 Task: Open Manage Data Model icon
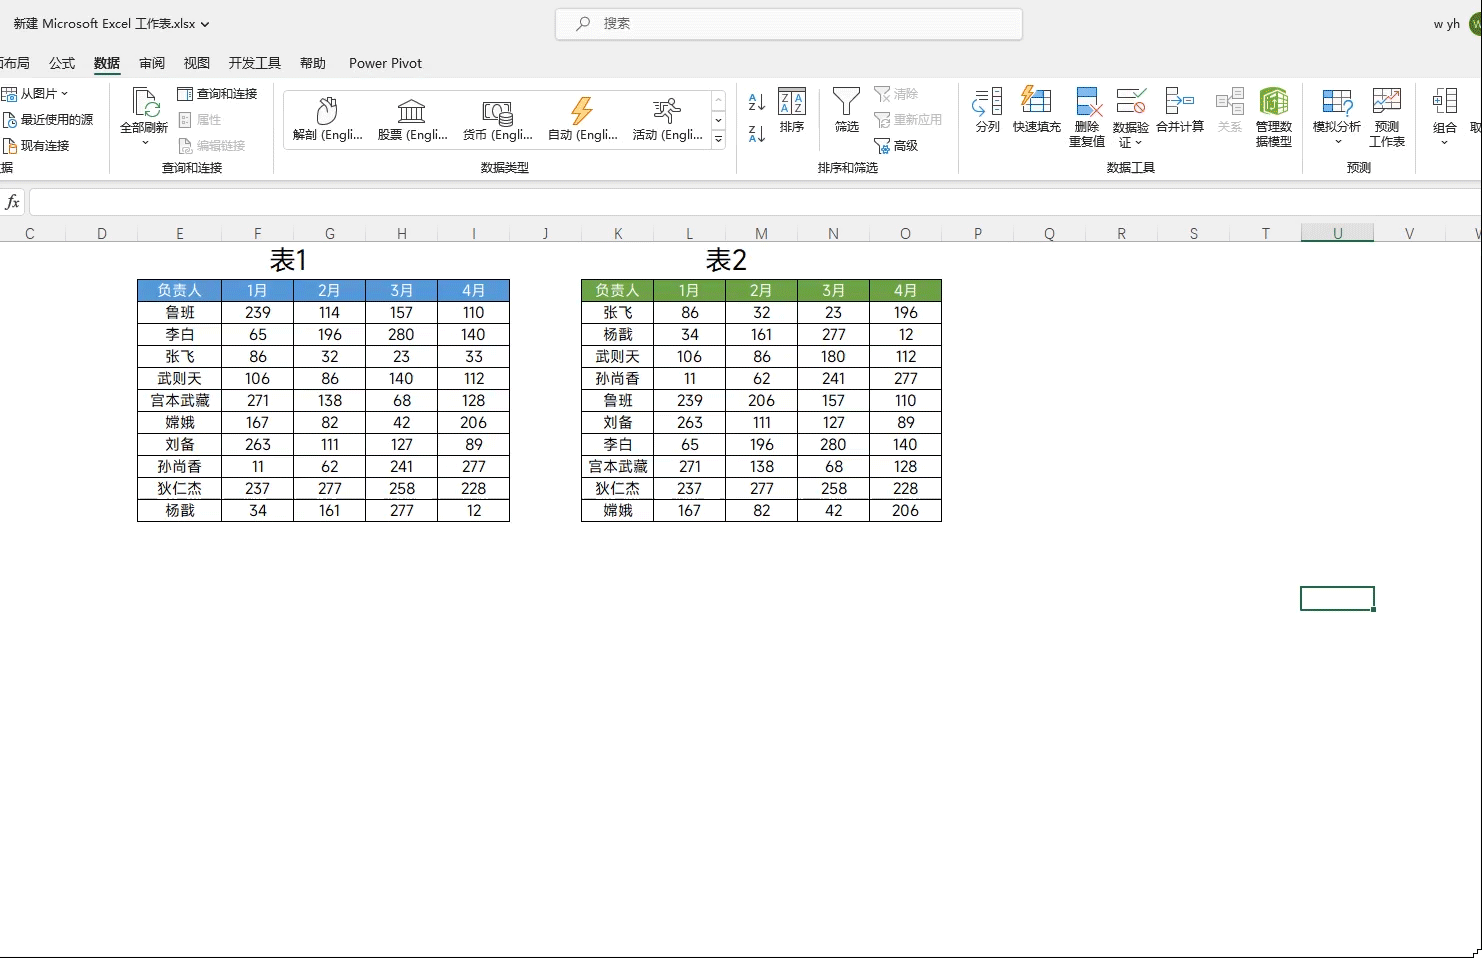(x=1274, y=101)
